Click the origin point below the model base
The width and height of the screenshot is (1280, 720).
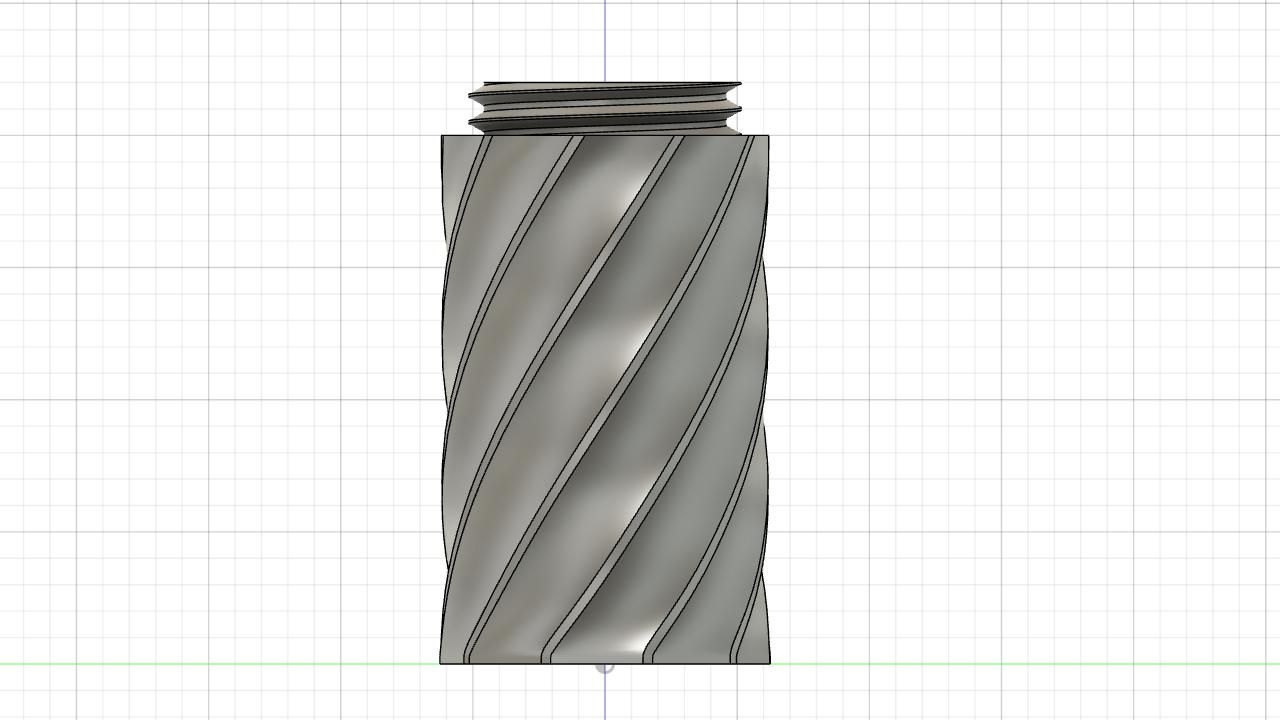[604, 667]
